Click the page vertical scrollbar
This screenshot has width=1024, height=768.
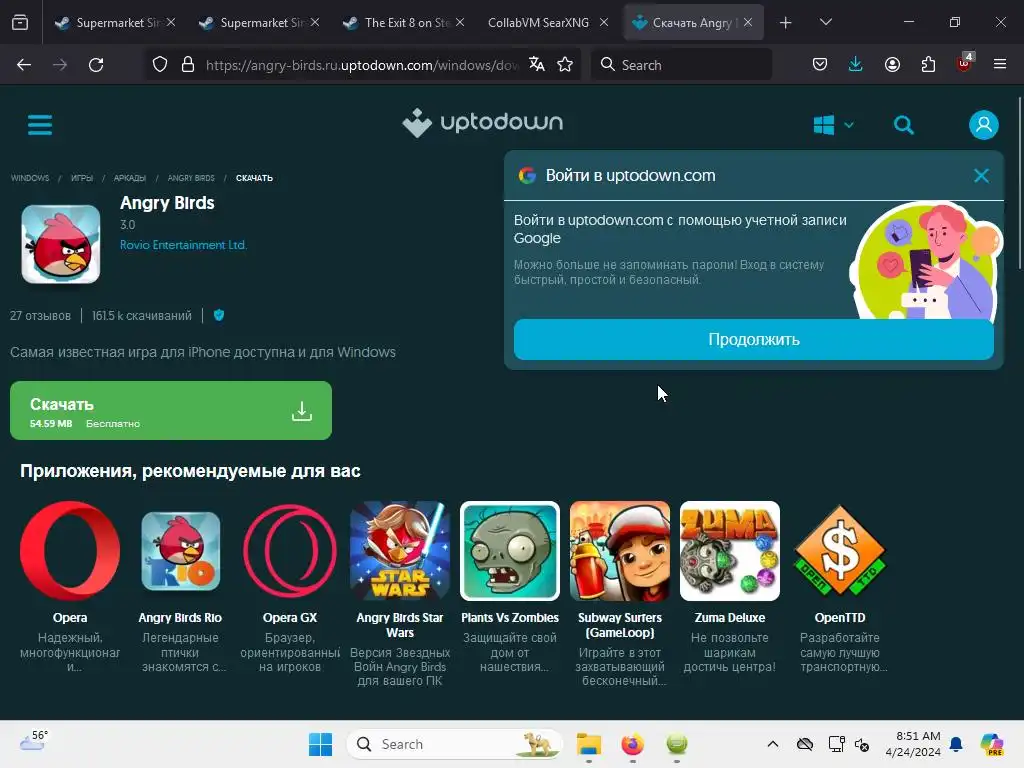1019,182
